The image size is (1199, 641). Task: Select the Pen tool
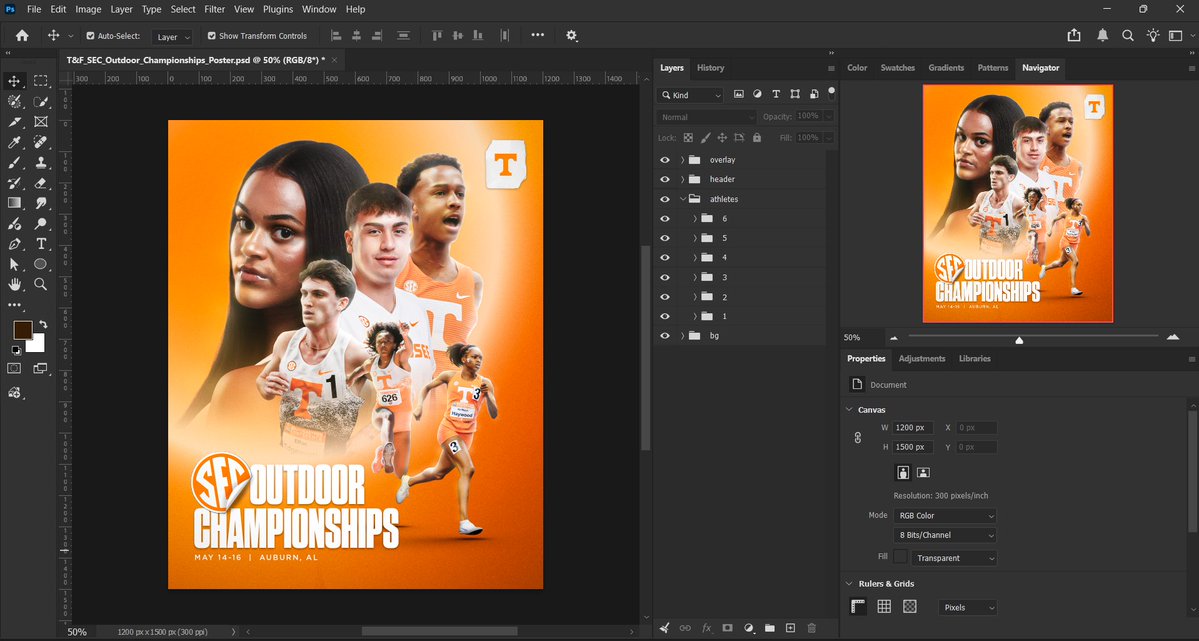[x=15, y=244]
